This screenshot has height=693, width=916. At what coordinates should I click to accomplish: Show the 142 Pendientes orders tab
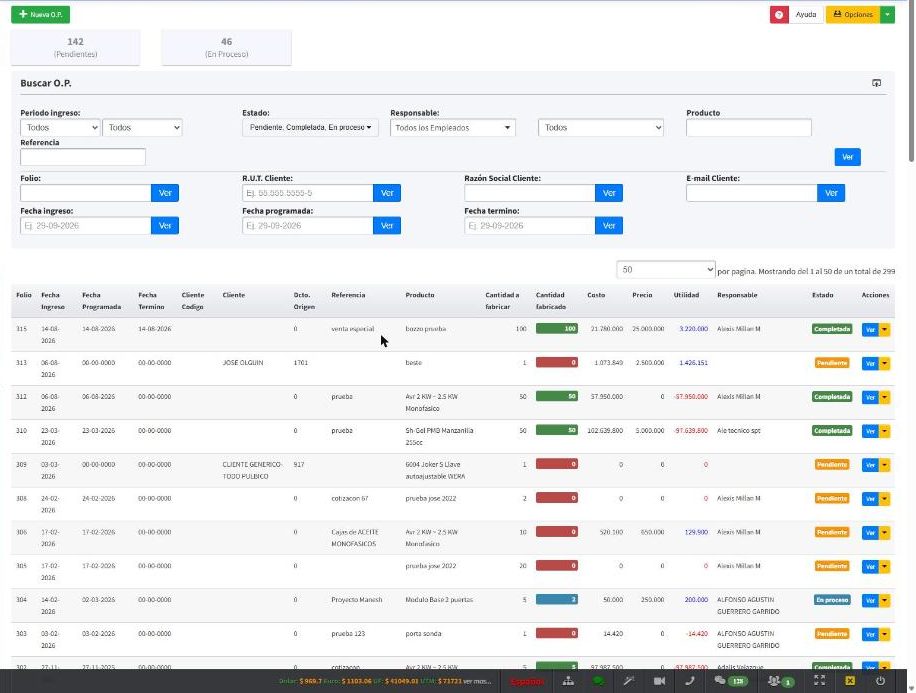[x=75, y=47]
